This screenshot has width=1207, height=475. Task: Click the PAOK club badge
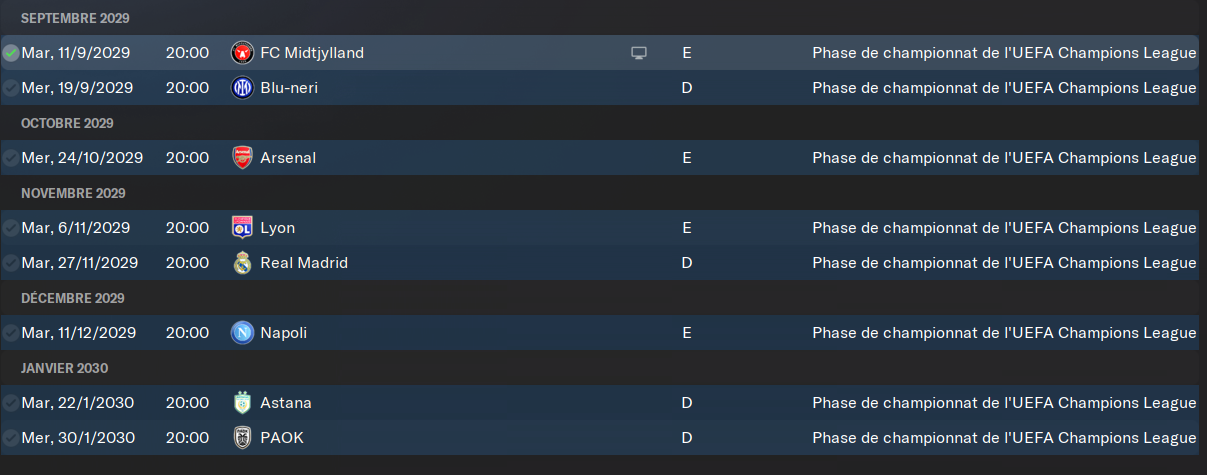coord(241,438)
